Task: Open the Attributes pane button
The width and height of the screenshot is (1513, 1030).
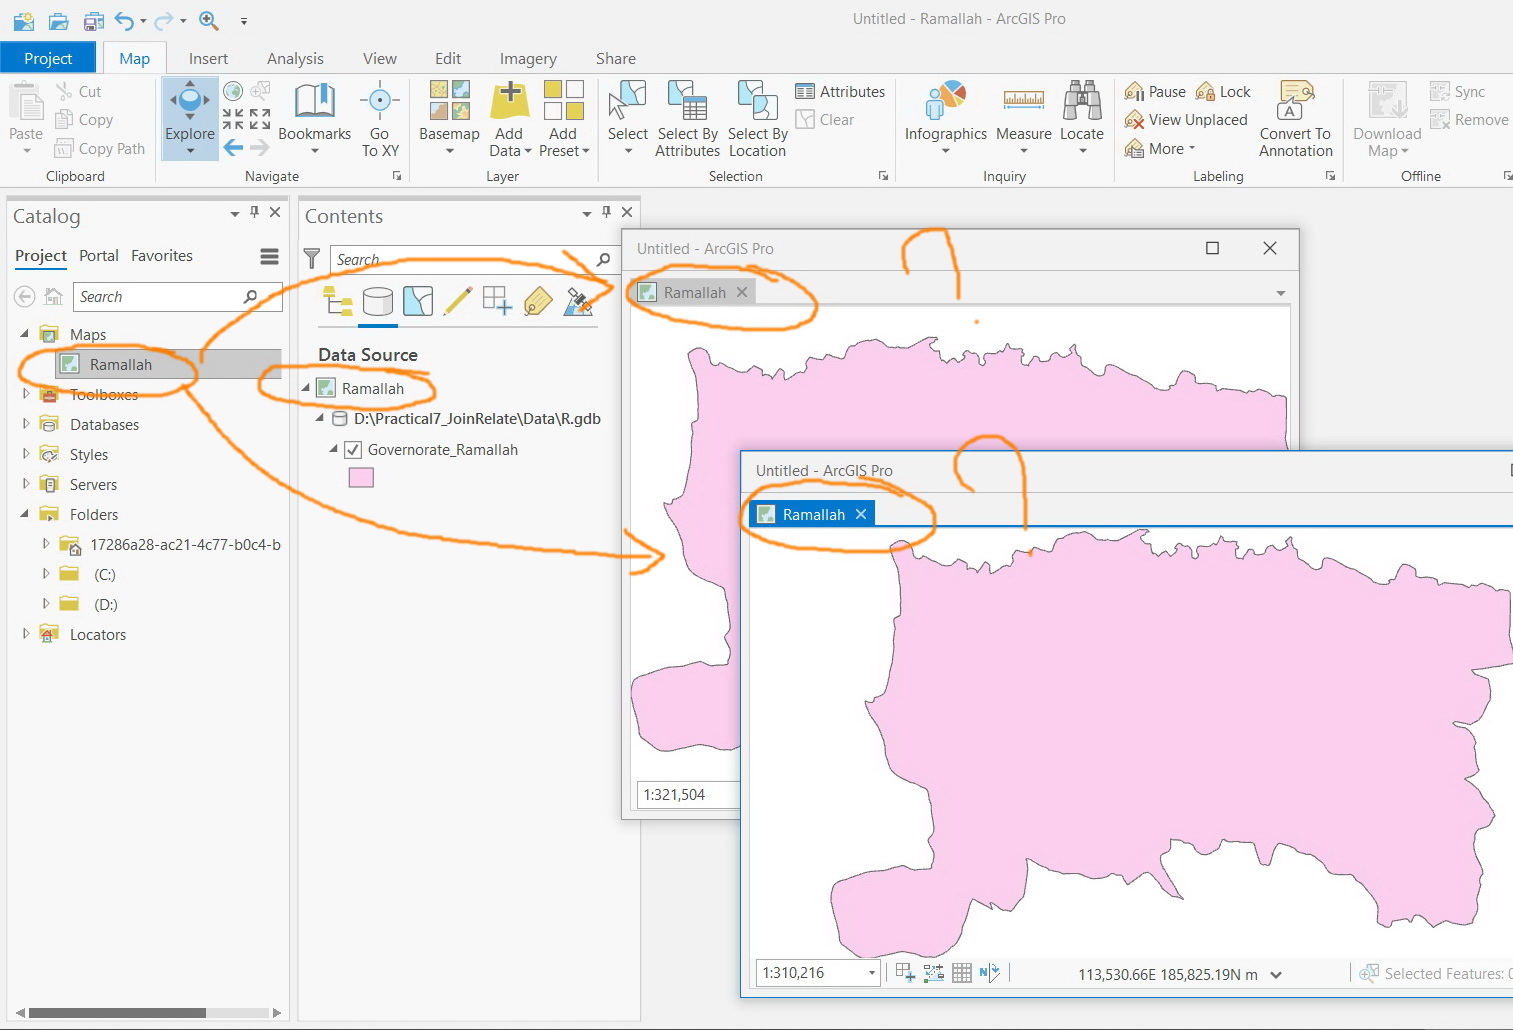Action: click(x=840, y=92)
